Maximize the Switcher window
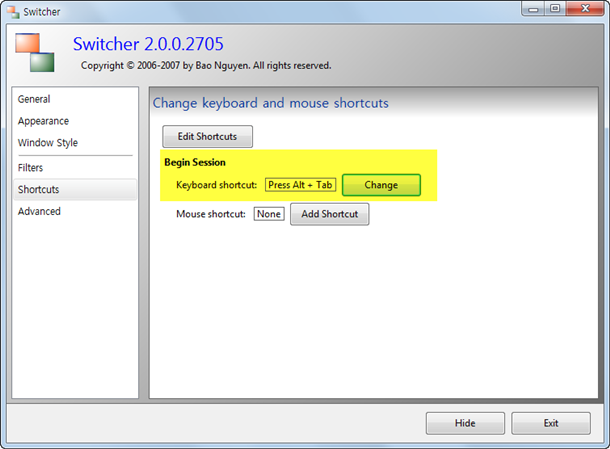 click(x=555, y=9)
